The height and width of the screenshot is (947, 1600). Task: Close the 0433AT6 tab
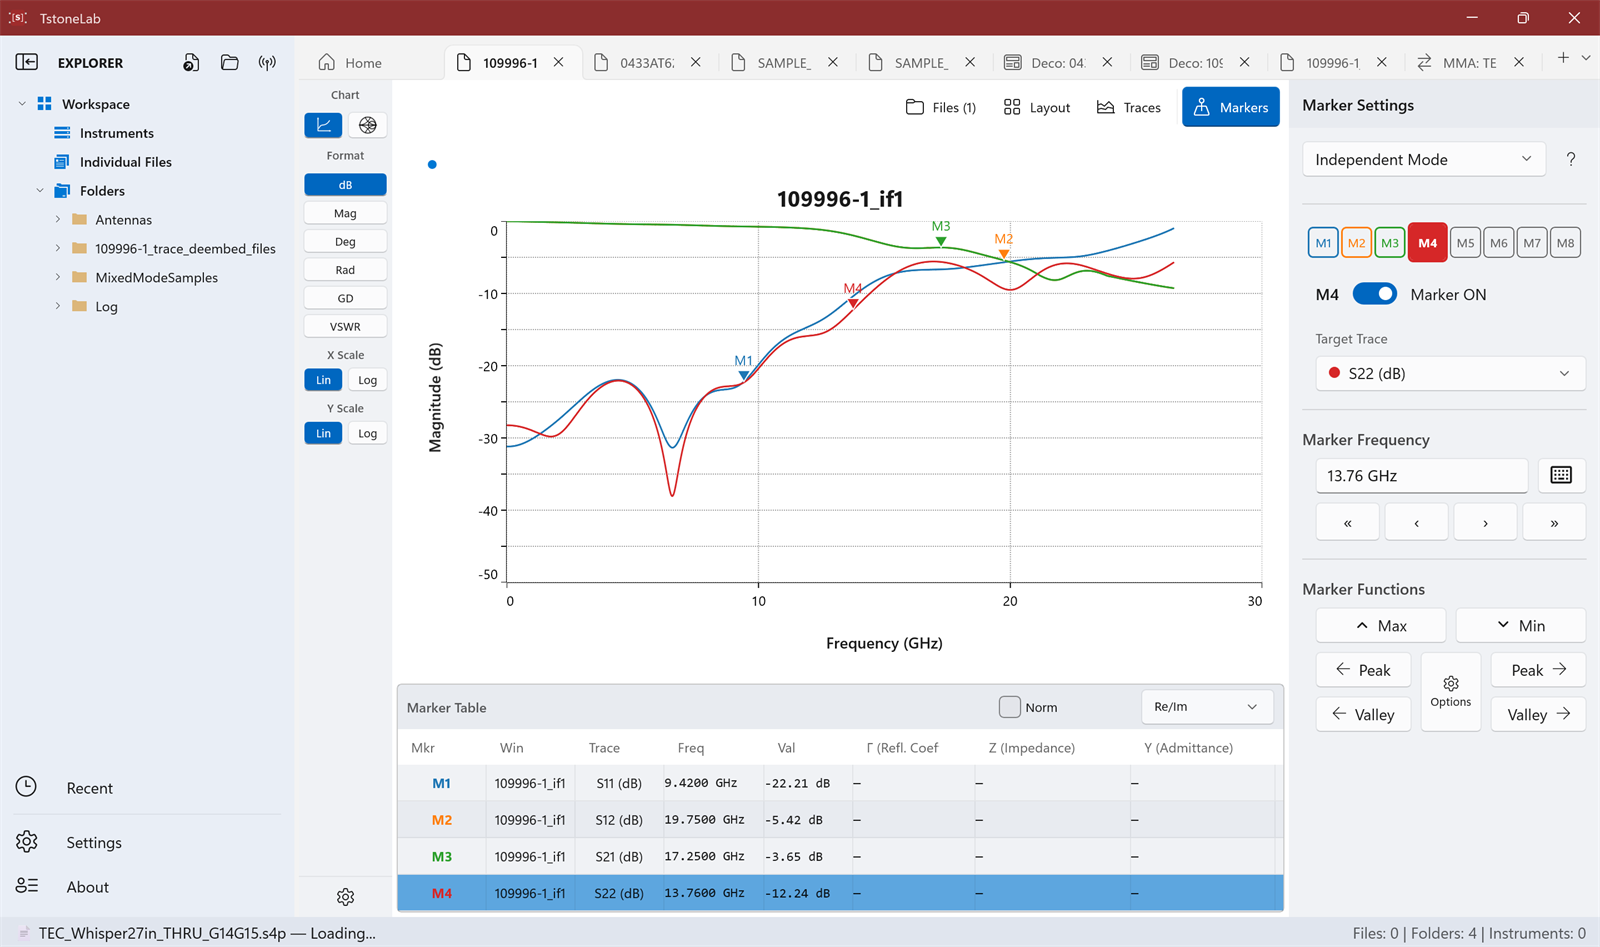pyautogui.click(x=696, y=62)
